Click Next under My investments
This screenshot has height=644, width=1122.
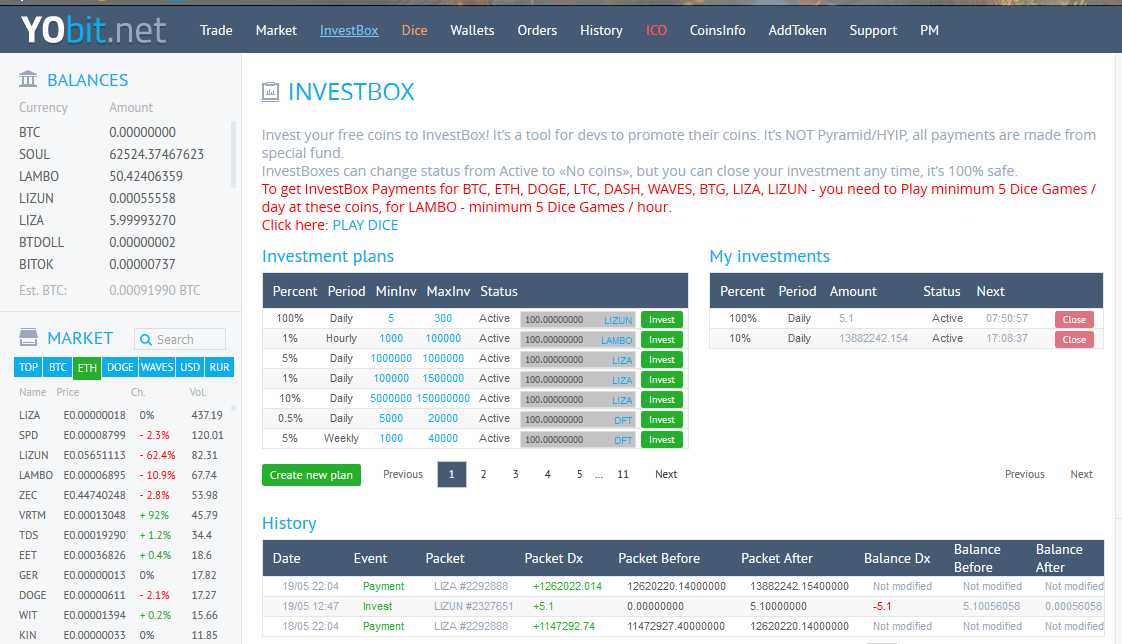point(1081,474)
